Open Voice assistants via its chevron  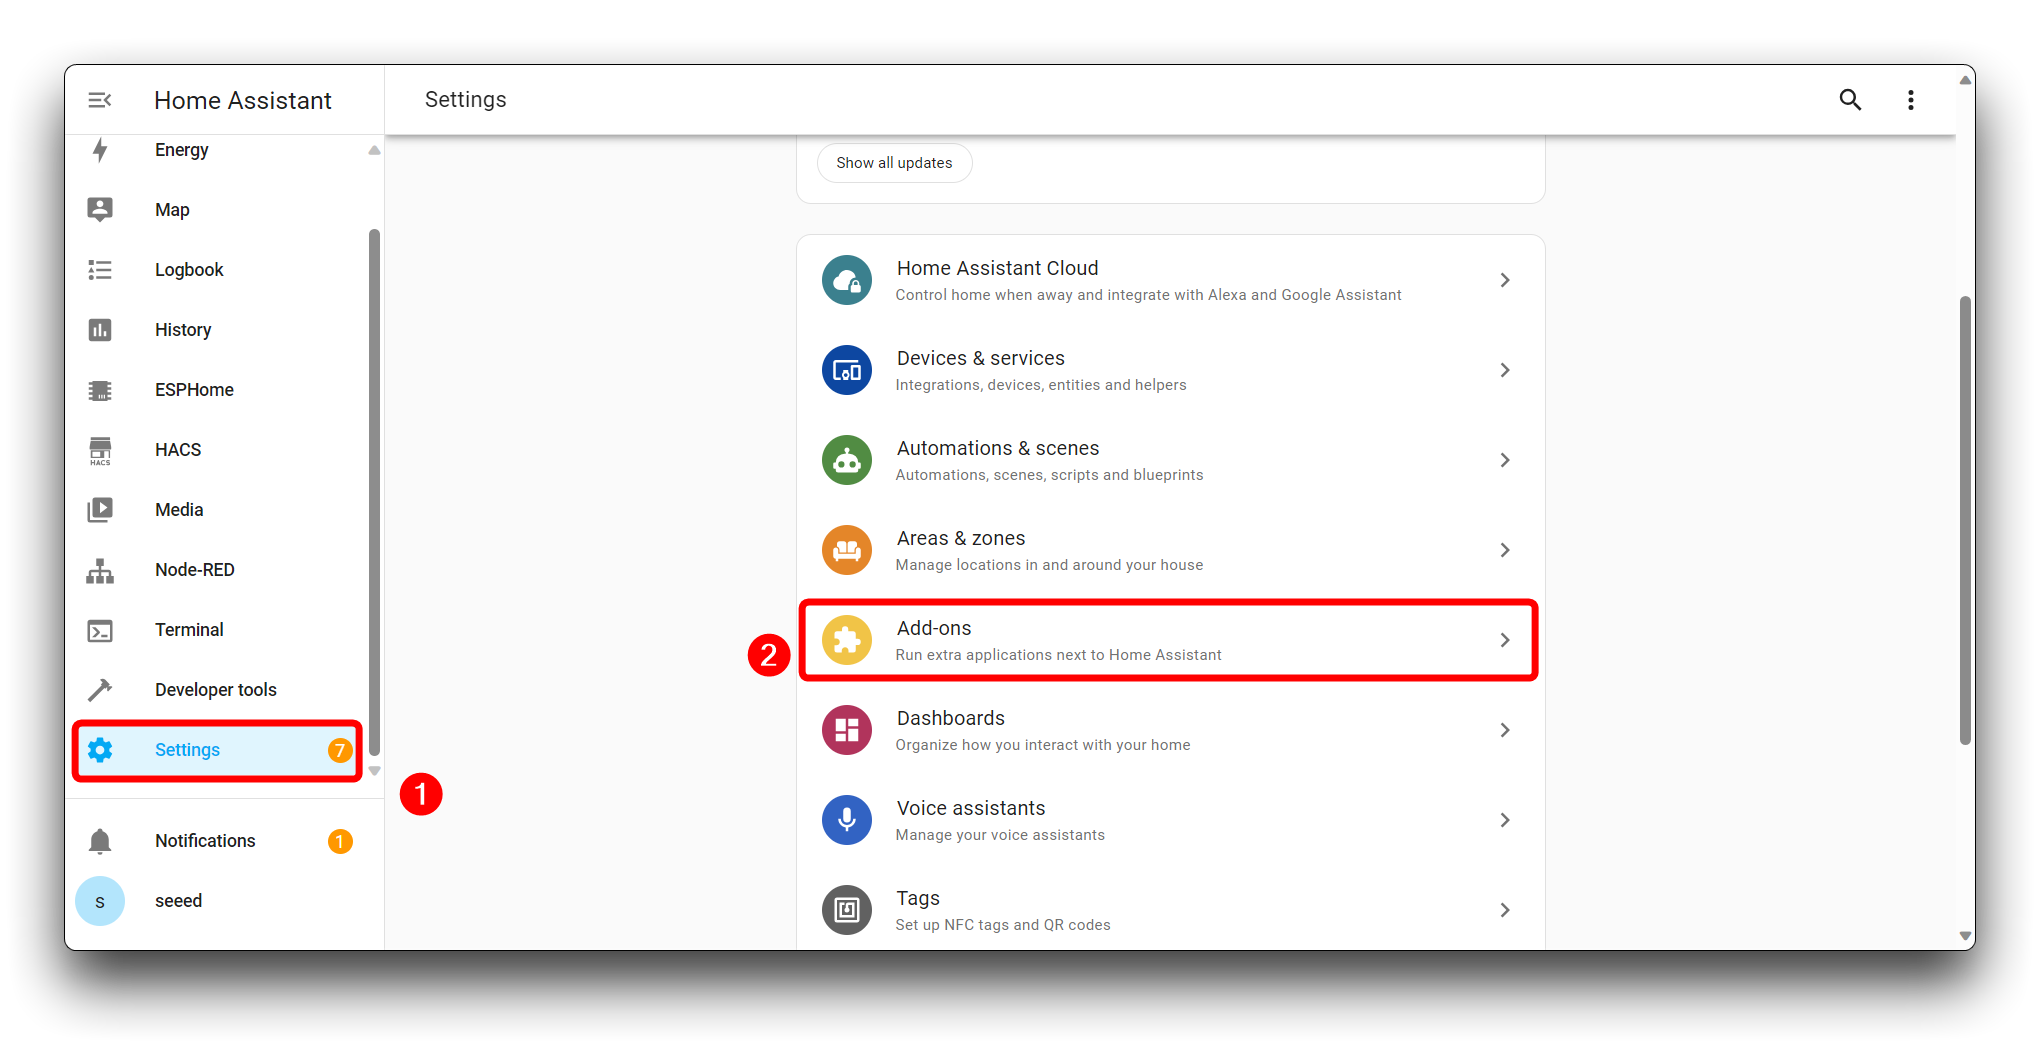pyautogui.click(x=1505, y=820)
